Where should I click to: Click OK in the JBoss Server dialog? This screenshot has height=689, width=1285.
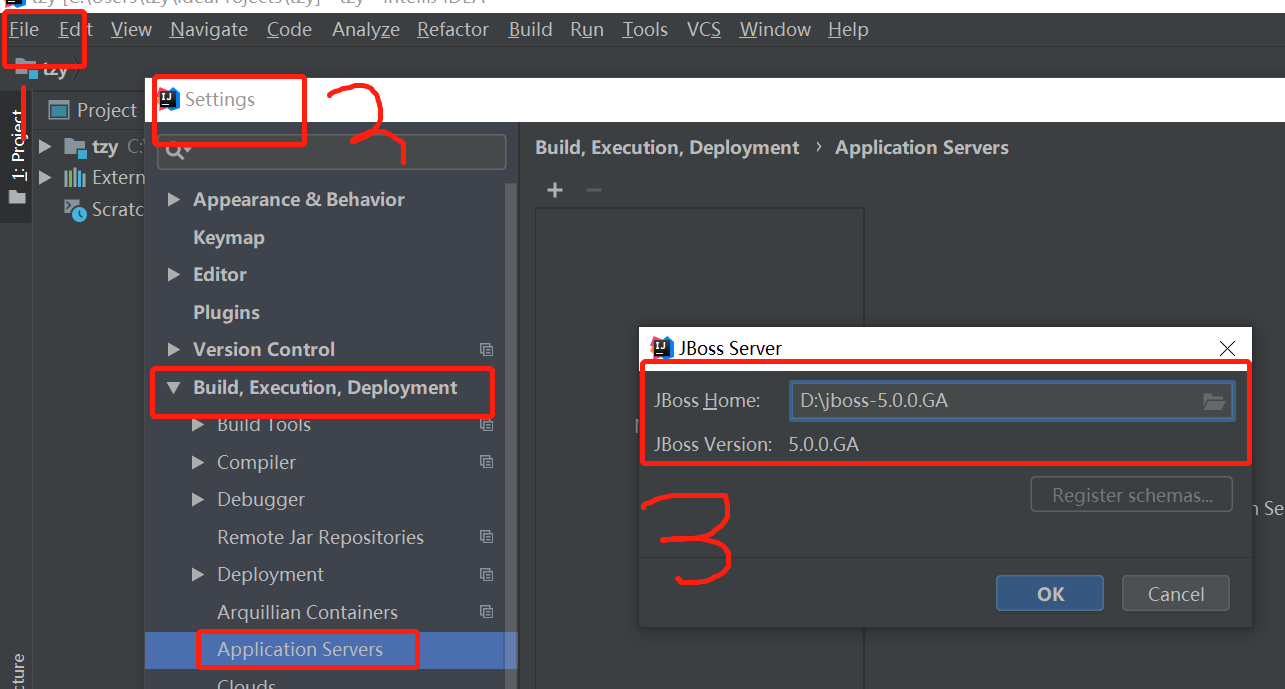point(1050,594)
